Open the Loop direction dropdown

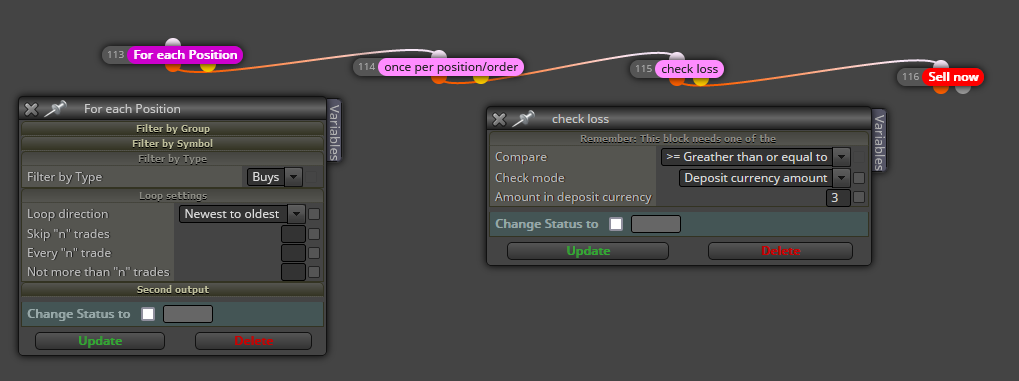(242, 214)
